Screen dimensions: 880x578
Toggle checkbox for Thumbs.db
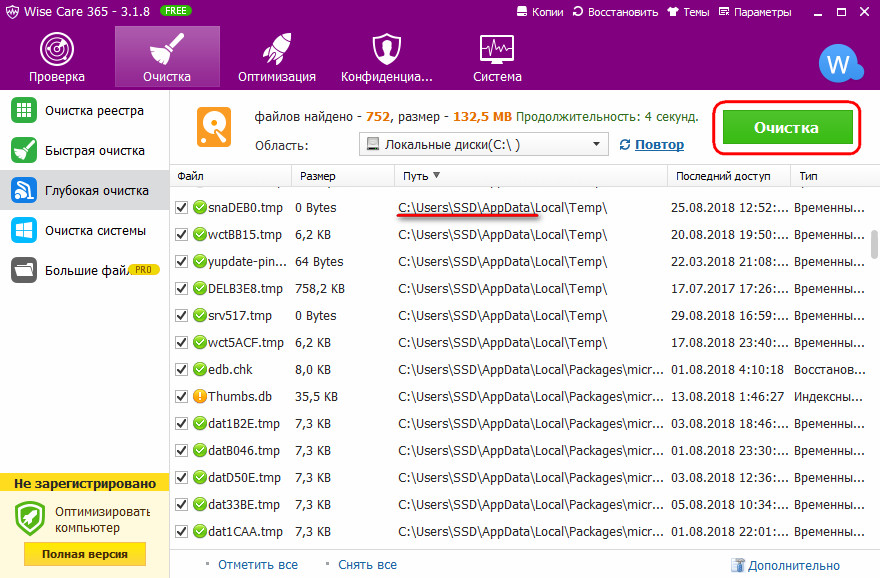(182, 396)
